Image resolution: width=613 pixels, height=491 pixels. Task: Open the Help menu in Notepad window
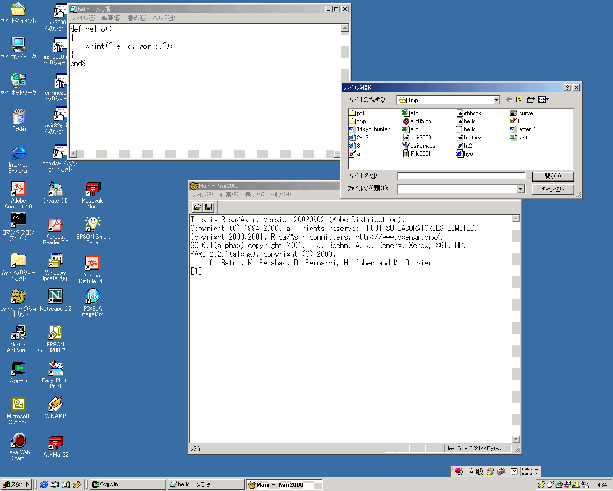click(x=164, y=18)
